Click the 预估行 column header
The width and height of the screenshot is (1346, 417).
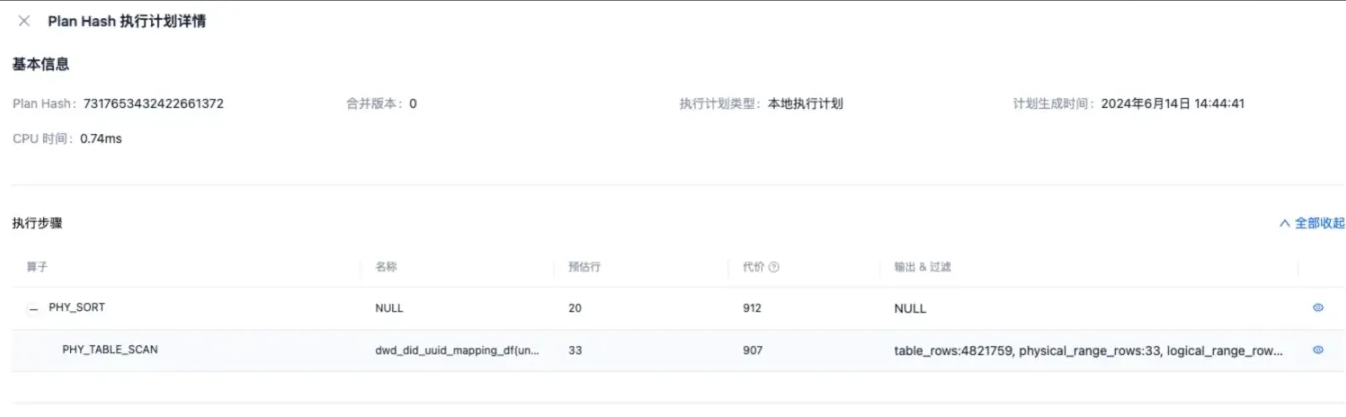click(584, 267)
